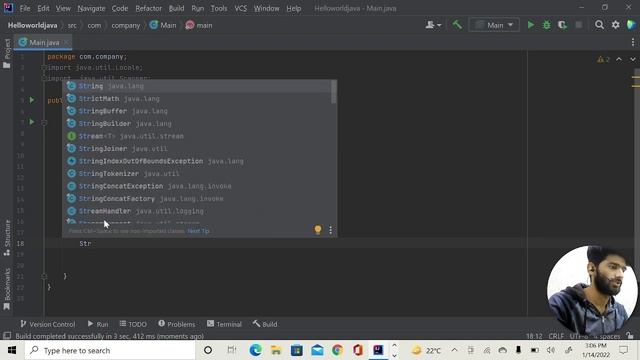Click the Build project hammer icon
640x360 pixels.
pos(457,25)
